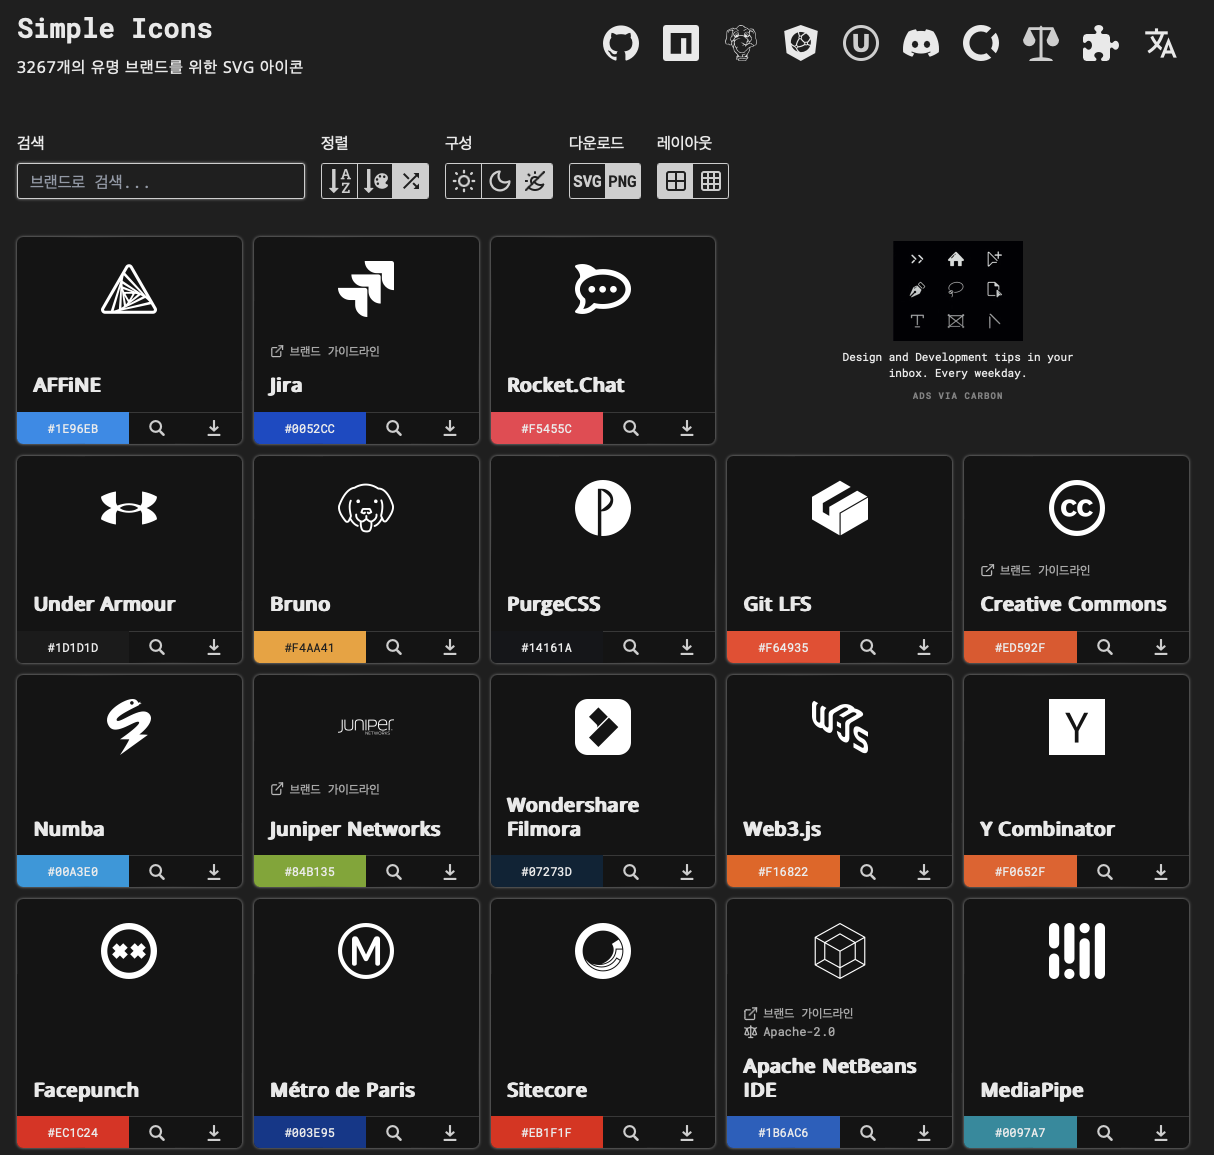Open the GitHub repository icon
The height and width of the screenshot is (1155, 1214).
[x=621, y=43]
